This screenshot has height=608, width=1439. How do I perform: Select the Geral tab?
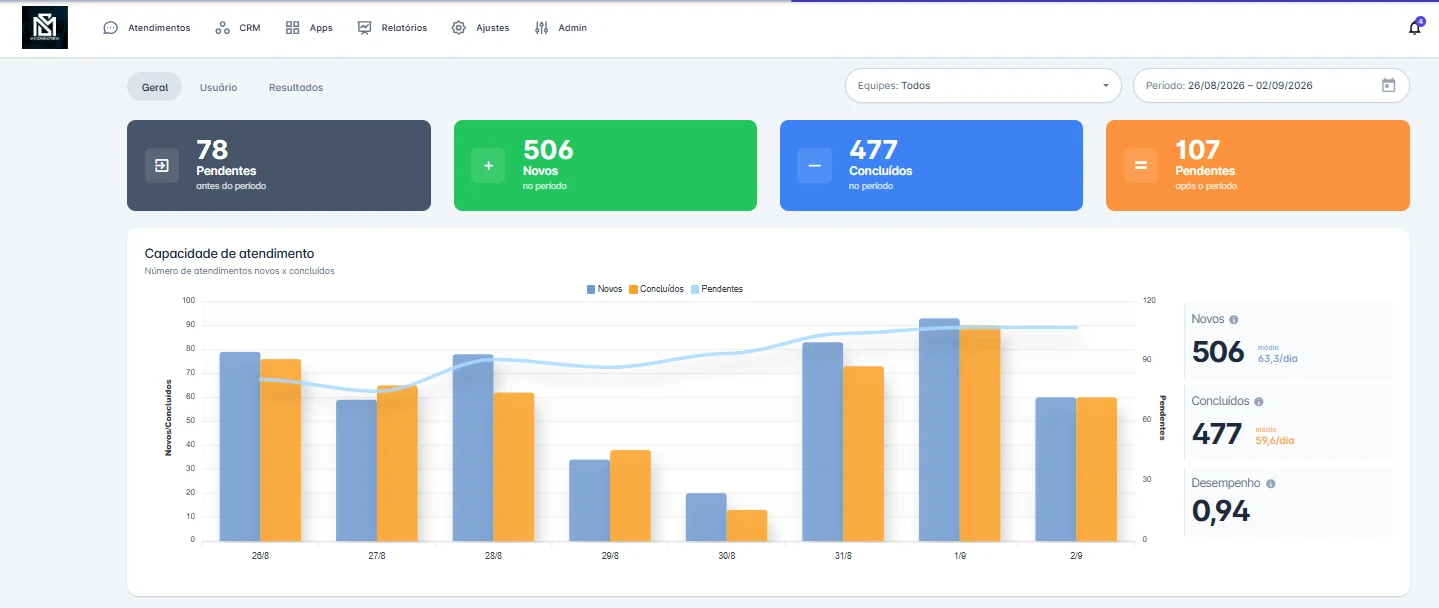click(x=155, y=87)
